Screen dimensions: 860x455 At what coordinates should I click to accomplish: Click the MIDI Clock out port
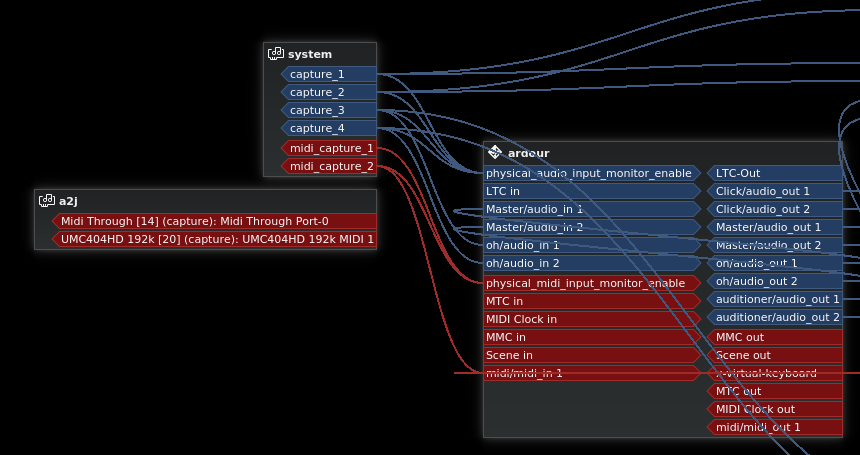click(775, 409)
